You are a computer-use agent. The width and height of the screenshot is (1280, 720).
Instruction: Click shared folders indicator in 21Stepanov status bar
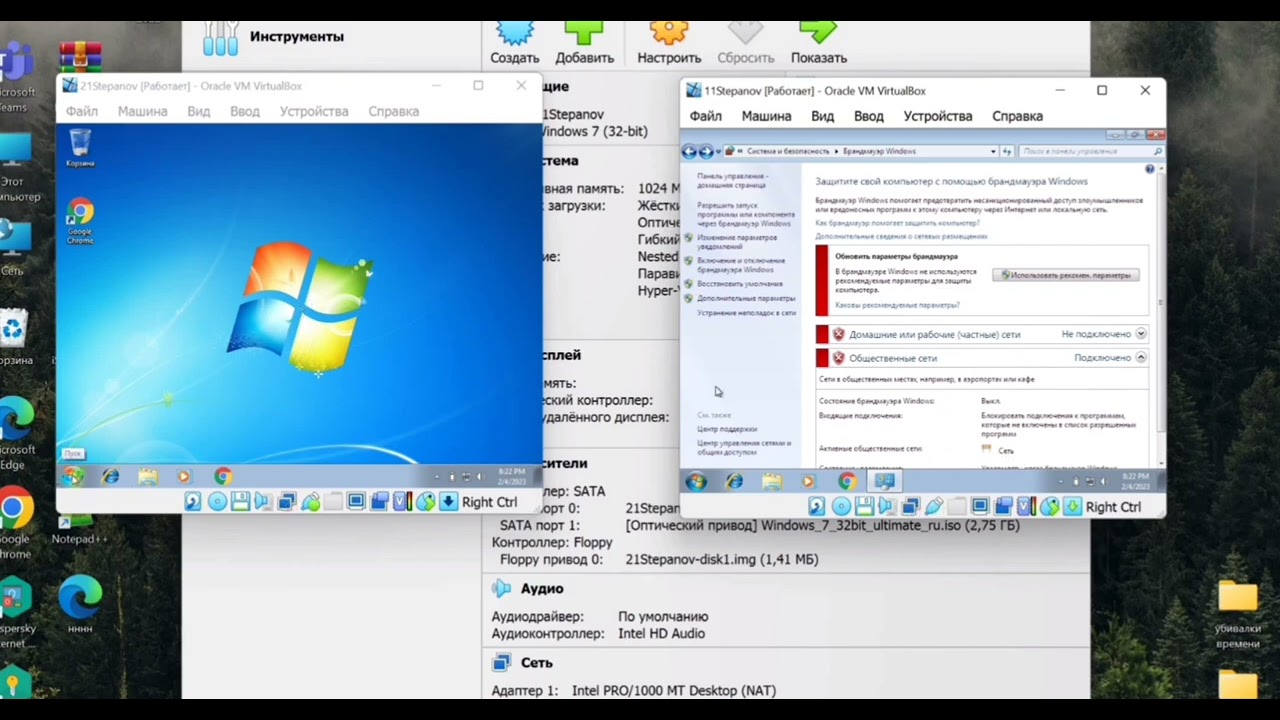333,502
